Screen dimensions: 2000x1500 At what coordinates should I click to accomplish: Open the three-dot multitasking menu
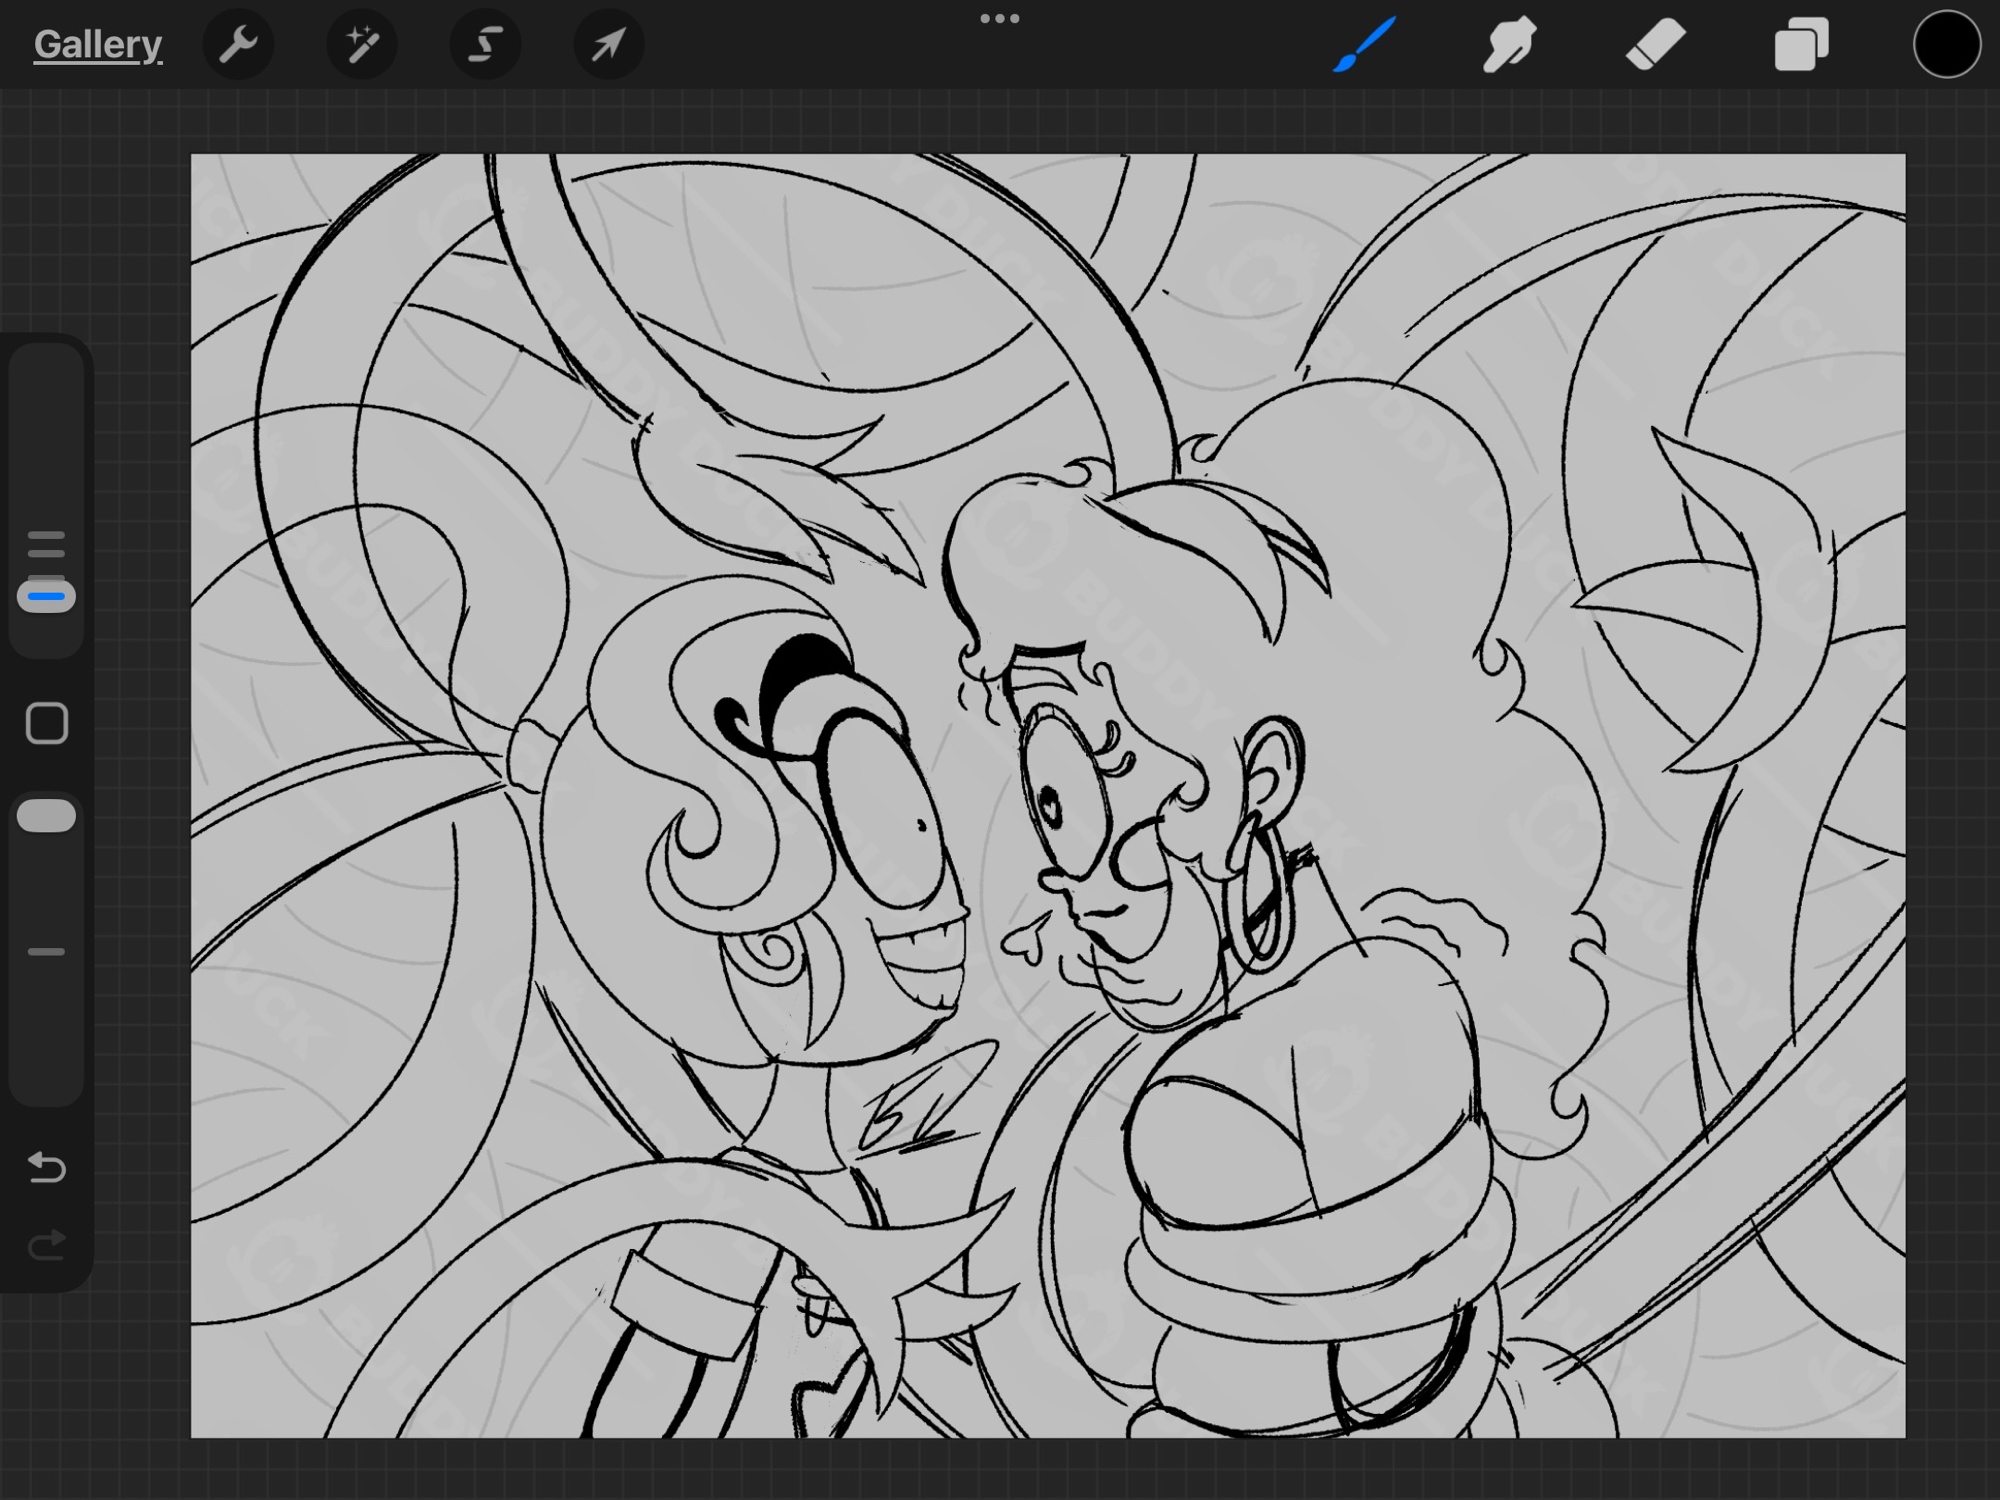(x=999, y=19)
